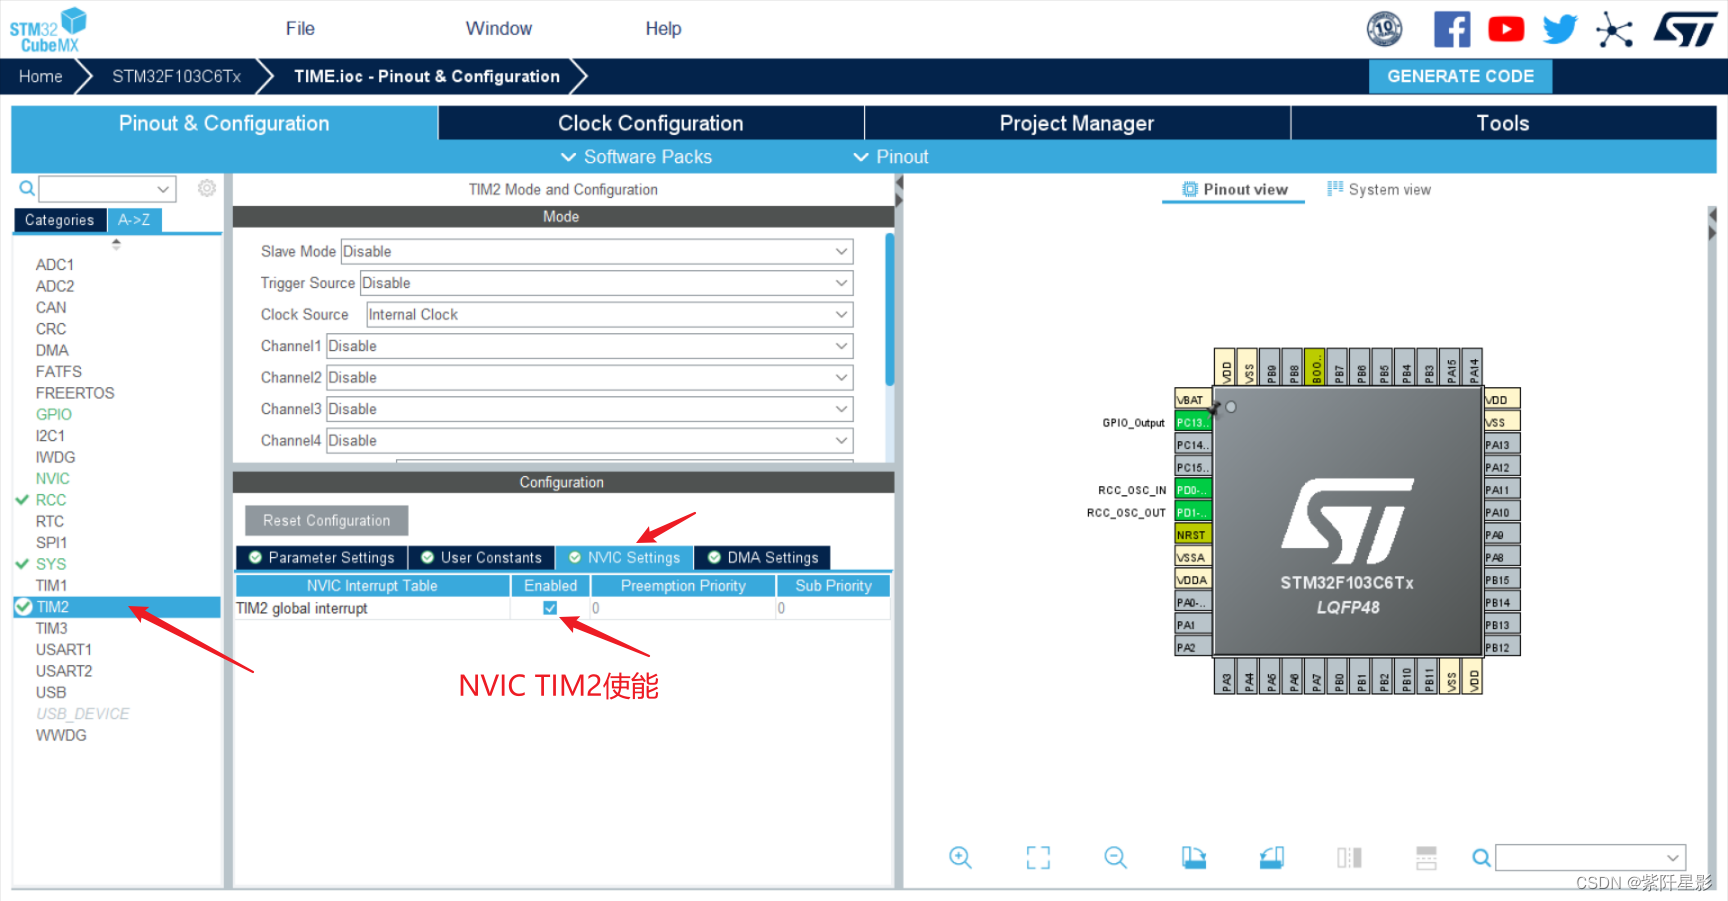Zoom out of the pinout view

click(1115, 857)
